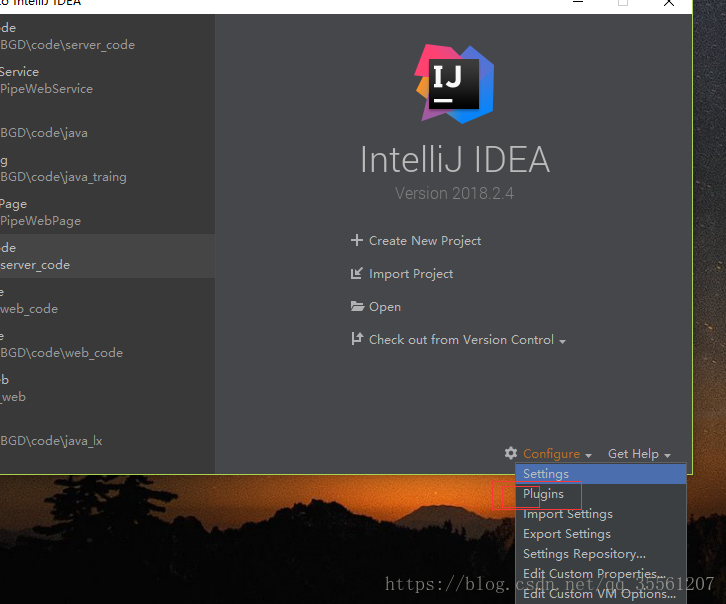Click the IntelliJ IDEA logo

454,84
